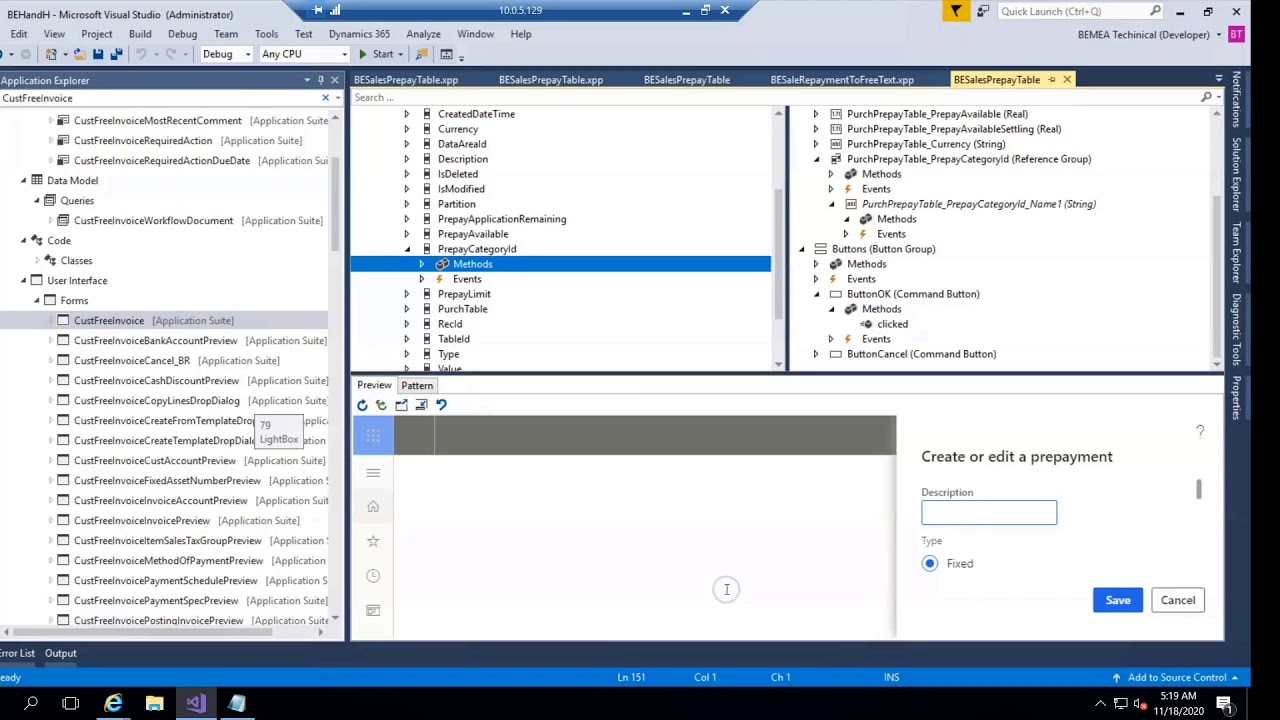Screen dimensions: 1280x720
Task: Click the Save file toolbar icon
Action: [99, 54]
